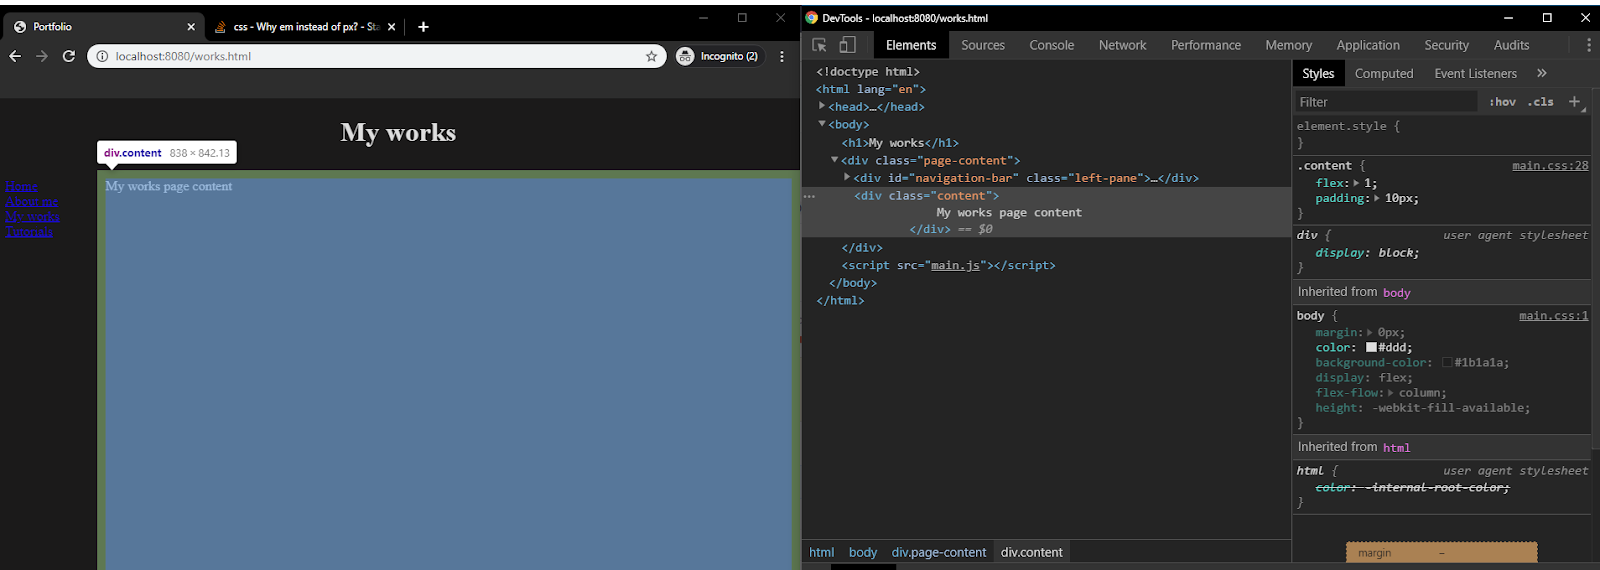Image resolution: width=1600 pixels, height=570 pixels.
Task: Switch to the Elements panel tab
Action: click(911, 45)
